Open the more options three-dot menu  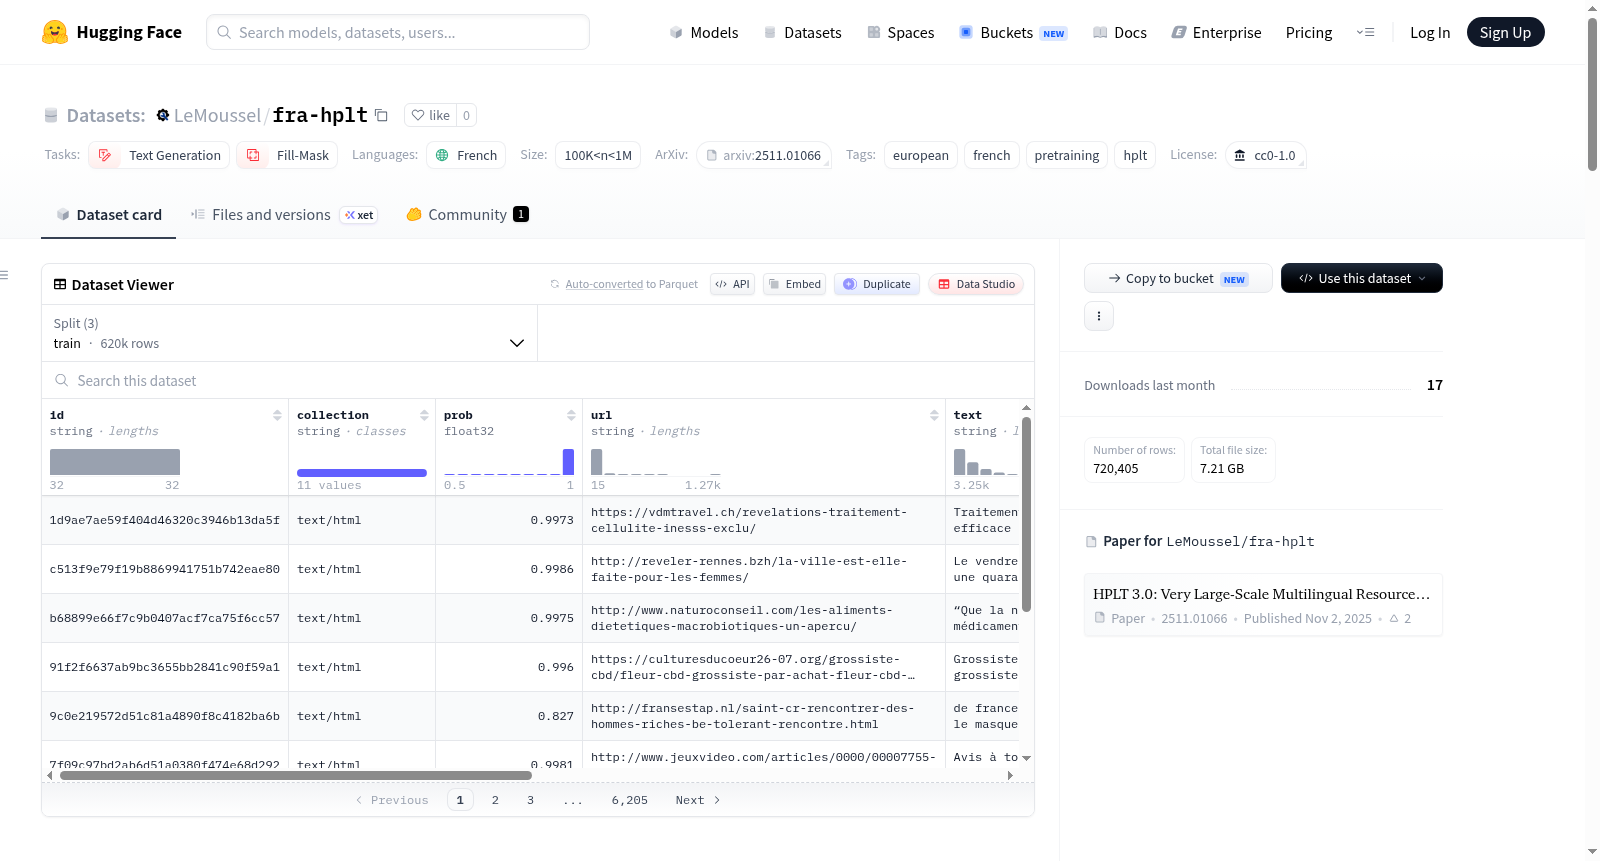pyautogui.click(x=1099, y=316)
